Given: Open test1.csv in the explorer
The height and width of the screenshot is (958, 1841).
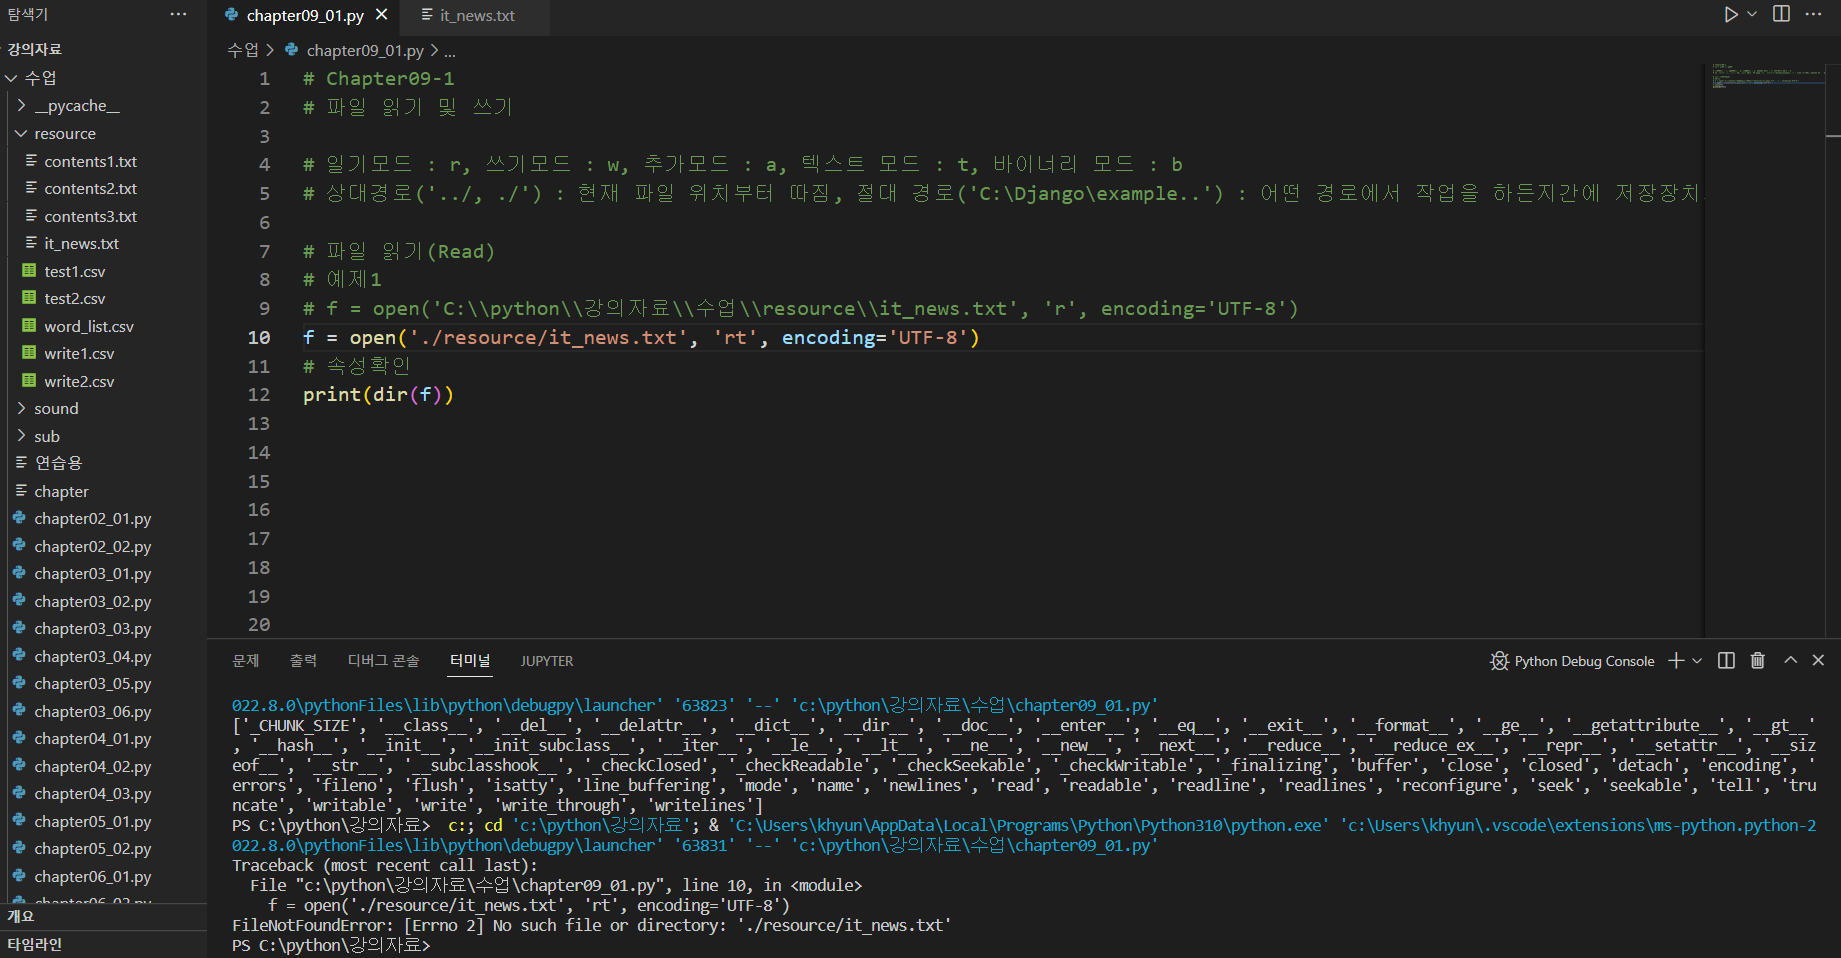Looking at the screenshot, I should (75, 272).
